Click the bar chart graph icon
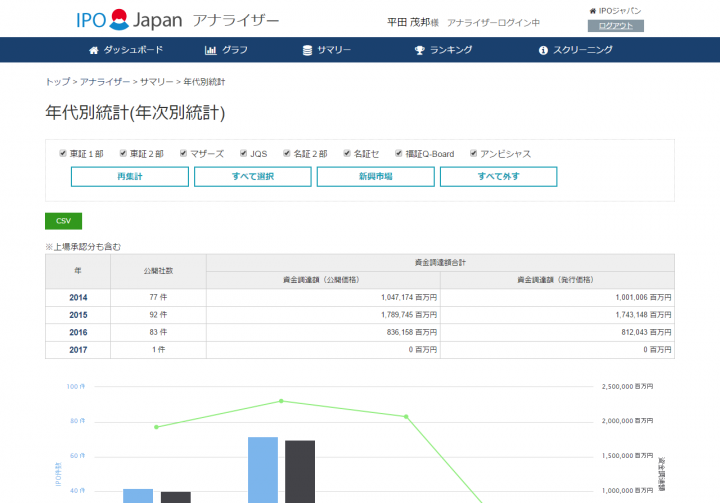The height and width of the screenshot is (503, 720). 211,50
